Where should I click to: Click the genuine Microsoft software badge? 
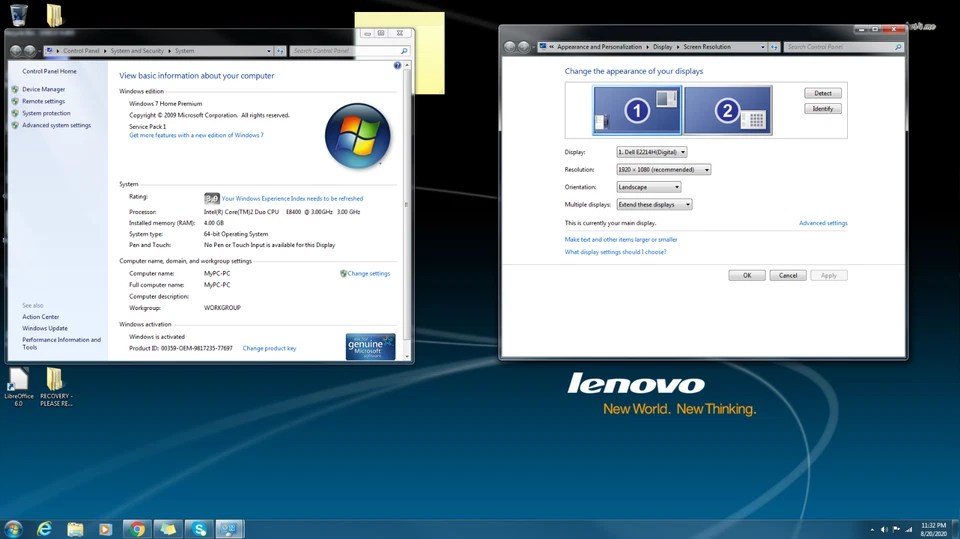(370, 346)
